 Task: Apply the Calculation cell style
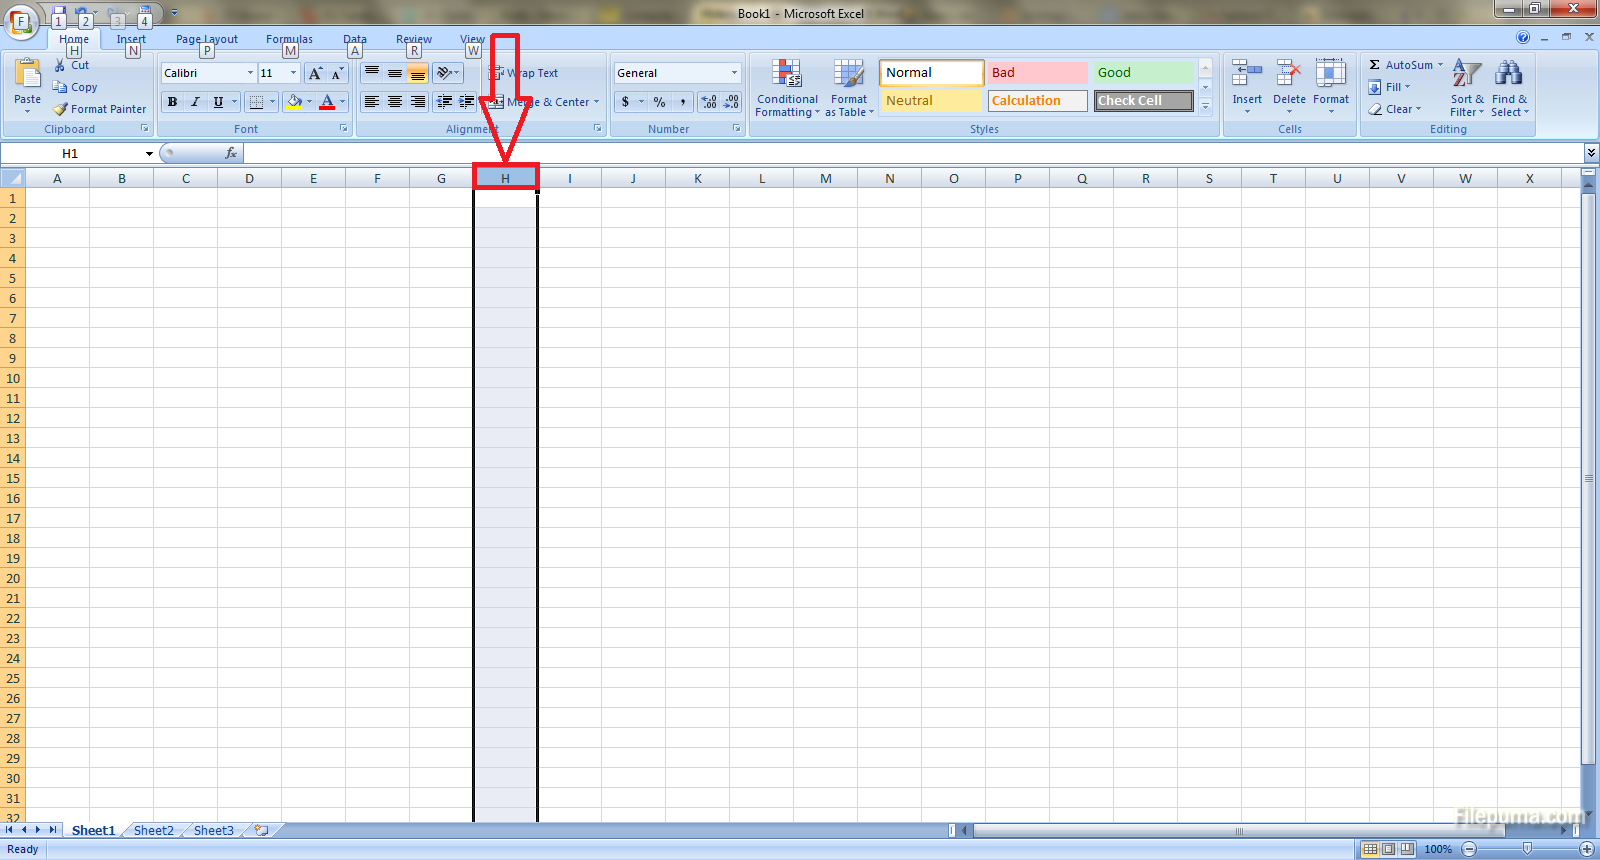1037,101
